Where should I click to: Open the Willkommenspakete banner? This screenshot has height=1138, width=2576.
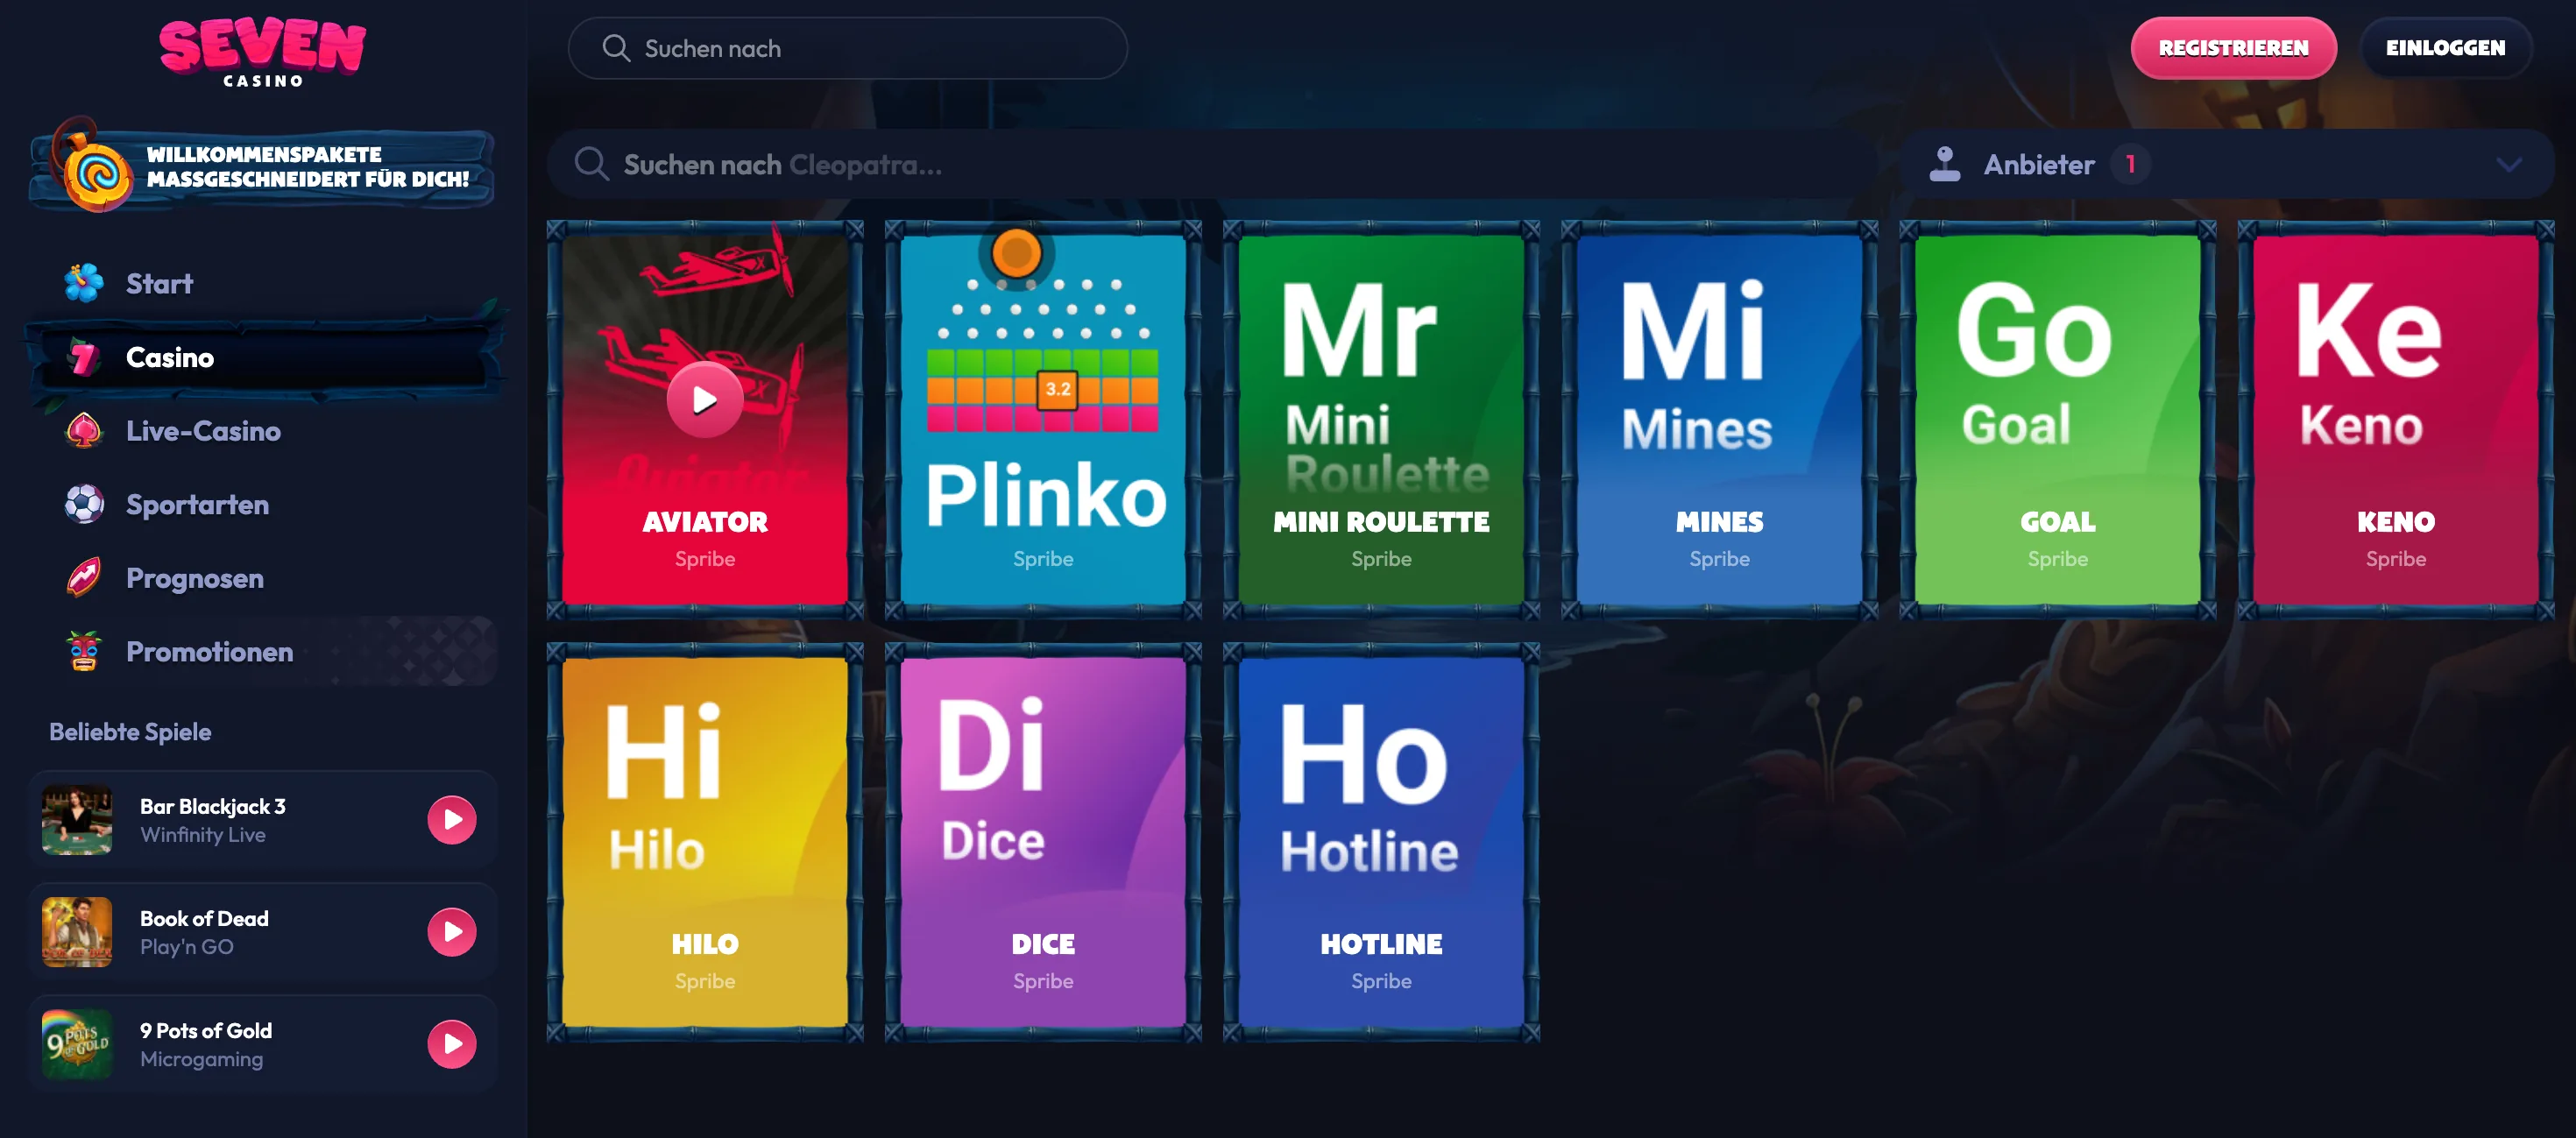[x=262, y=168]
